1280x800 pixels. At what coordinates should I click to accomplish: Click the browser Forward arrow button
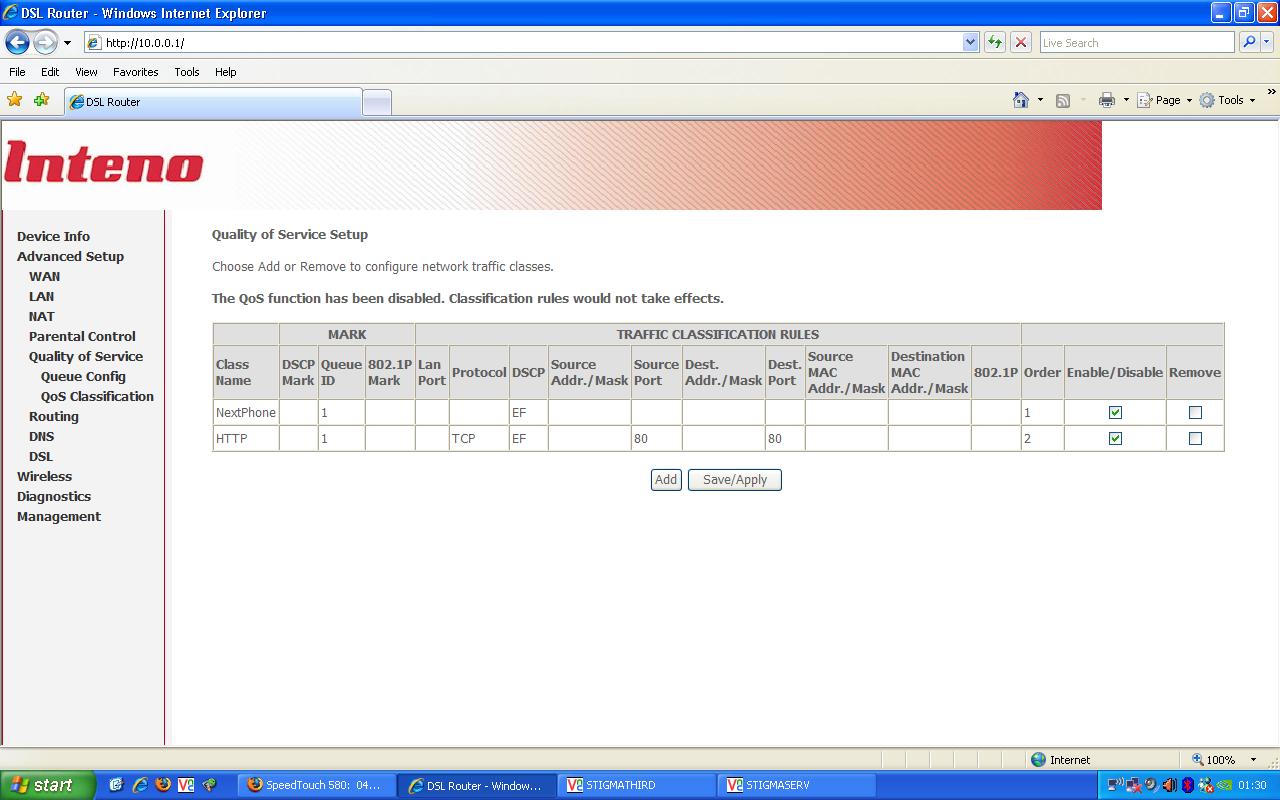[45, 42]
